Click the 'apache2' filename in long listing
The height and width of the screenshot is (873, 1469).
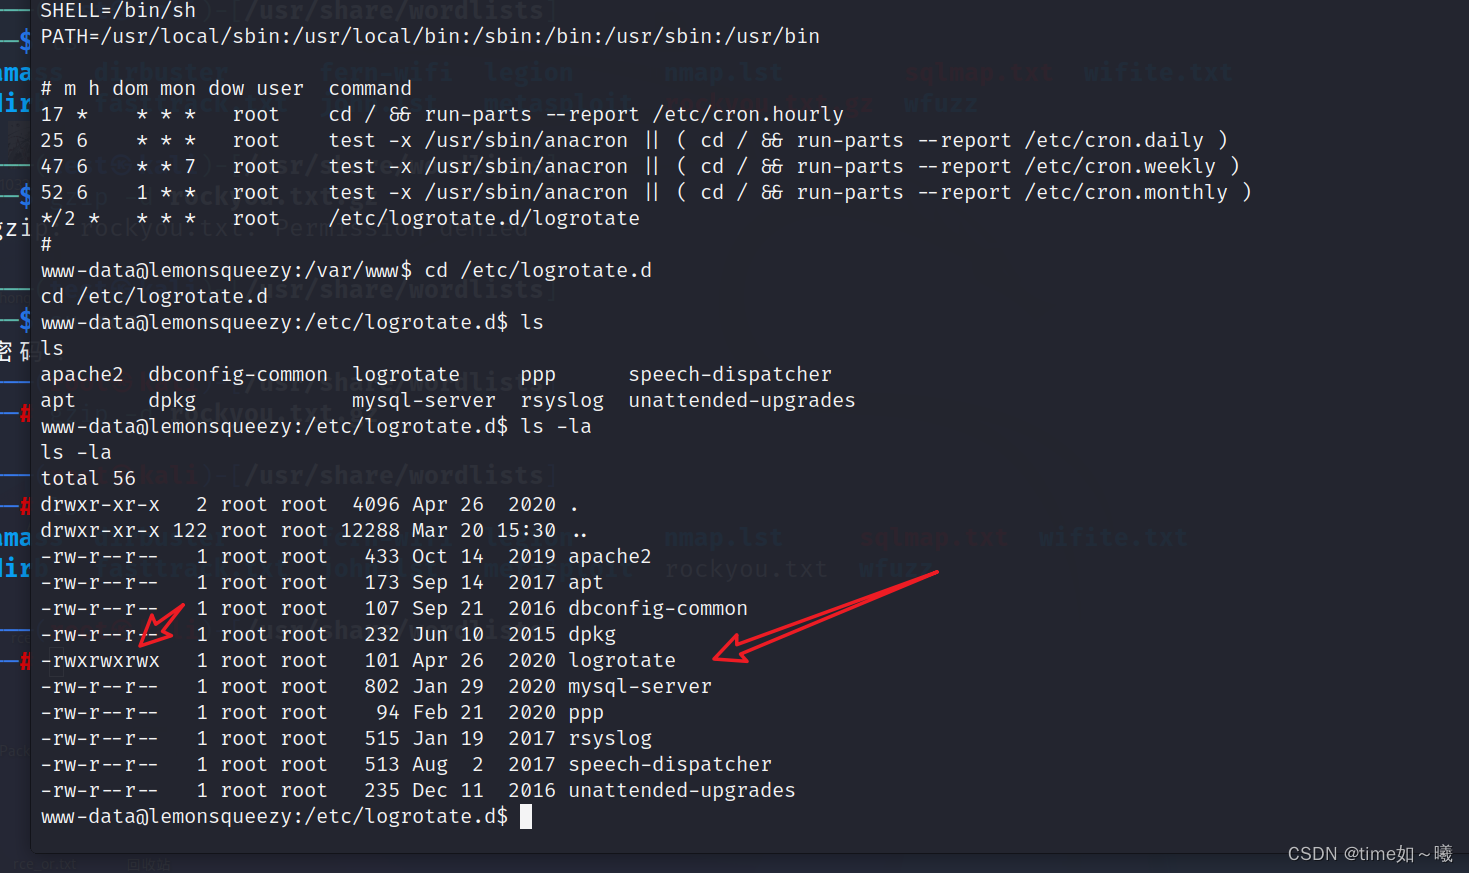[x=610, y=557]
